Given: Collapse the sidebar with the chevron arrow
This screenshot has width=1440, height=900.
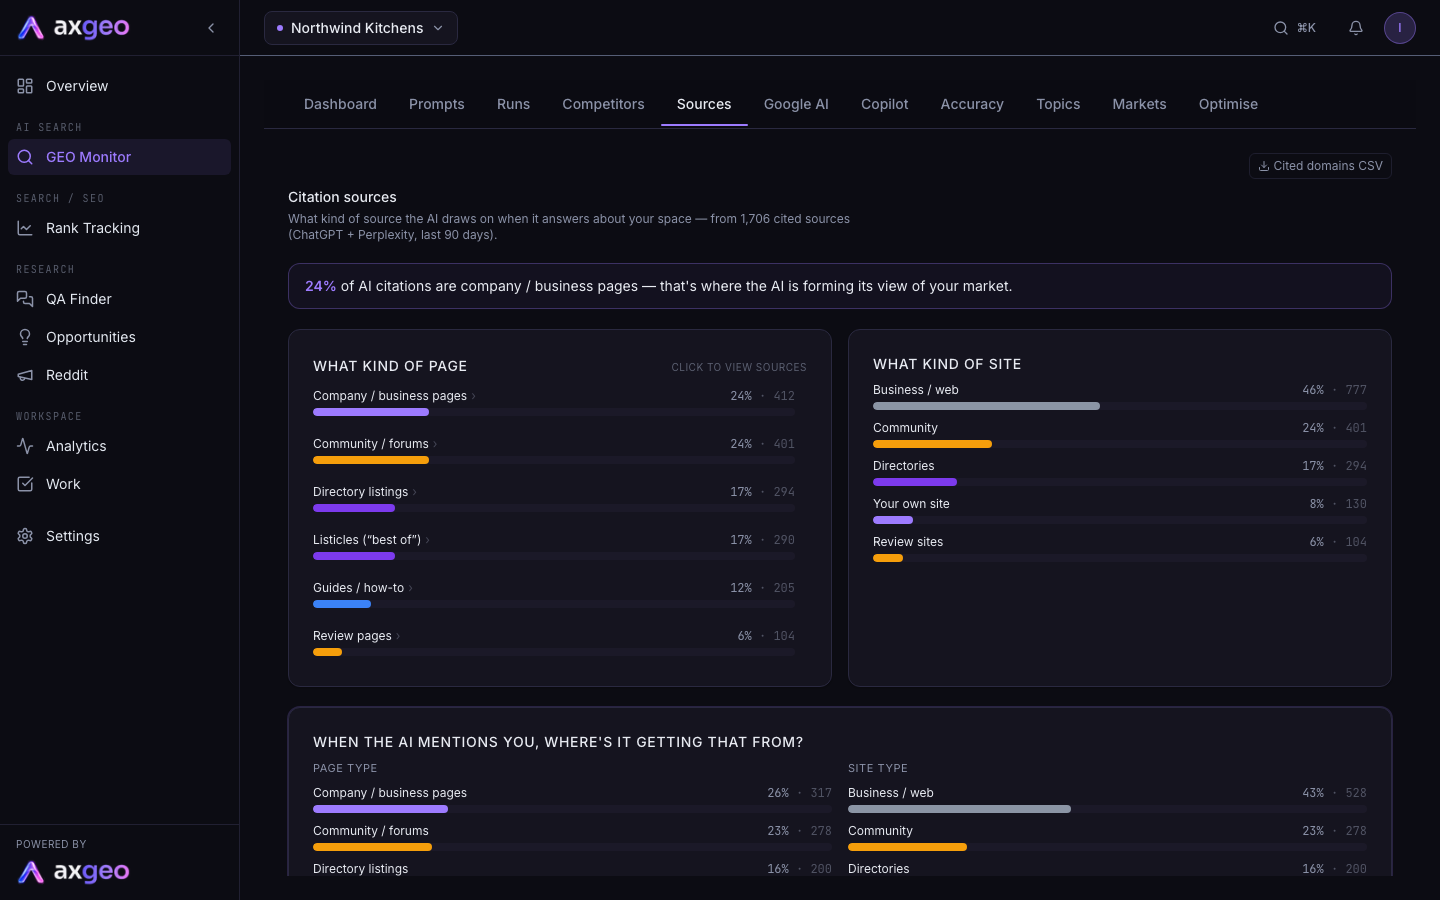Looking at the screenshot, I should (211, 28).
